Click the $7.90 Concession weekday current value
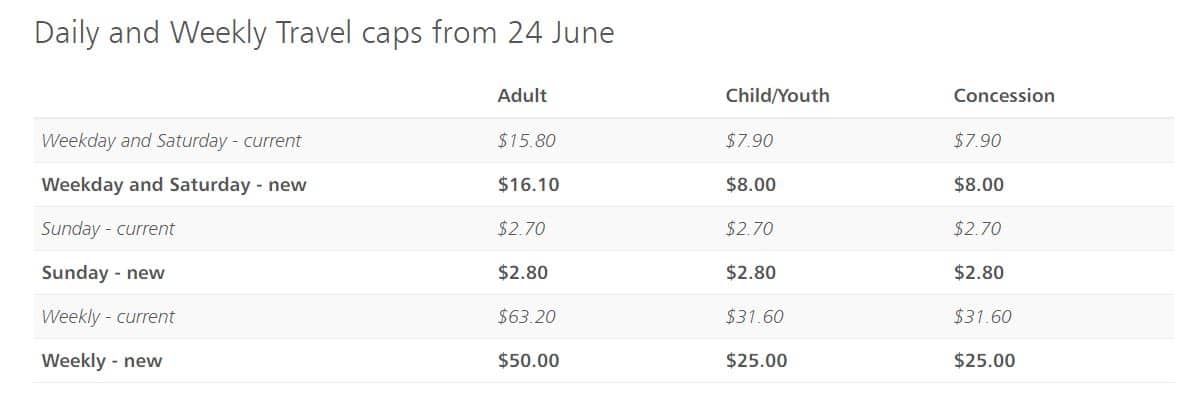Viewport: 1191px width, 401px height. (978, 141)
